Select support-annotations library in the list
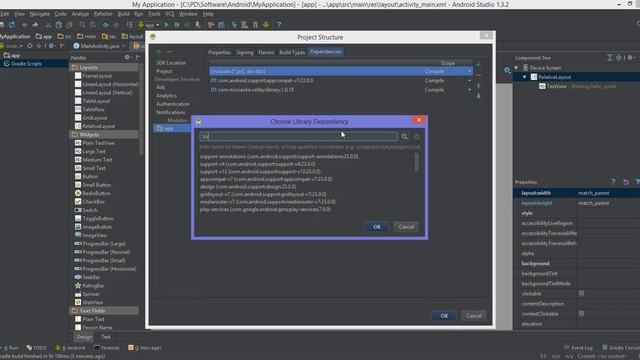This screenshot has height=360, width=640. point(279,156)
